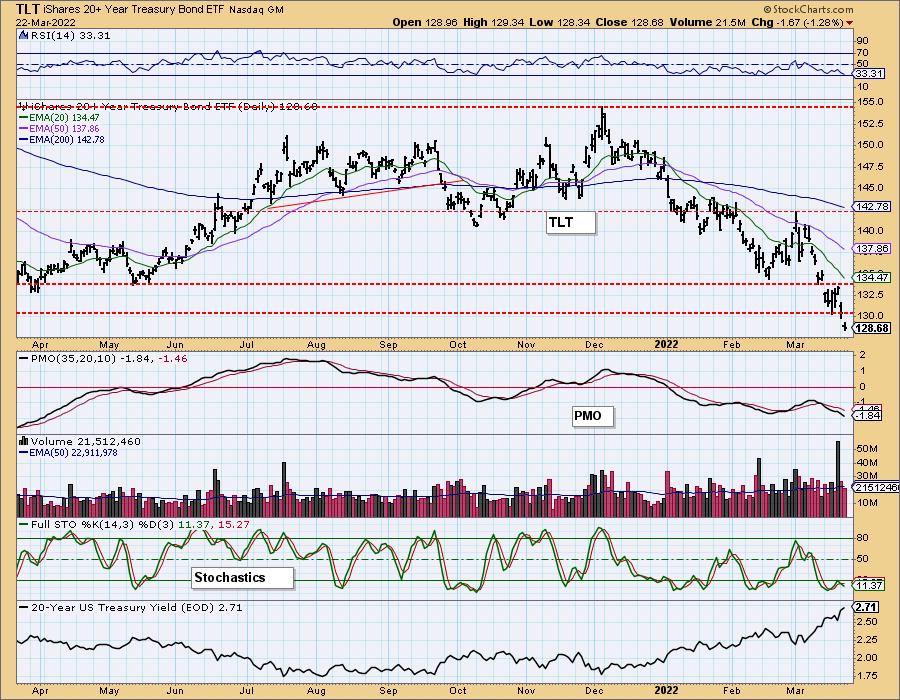Click the High 129.34 header value
Viewport: 900px width, 700px height.
click(494, 22)
